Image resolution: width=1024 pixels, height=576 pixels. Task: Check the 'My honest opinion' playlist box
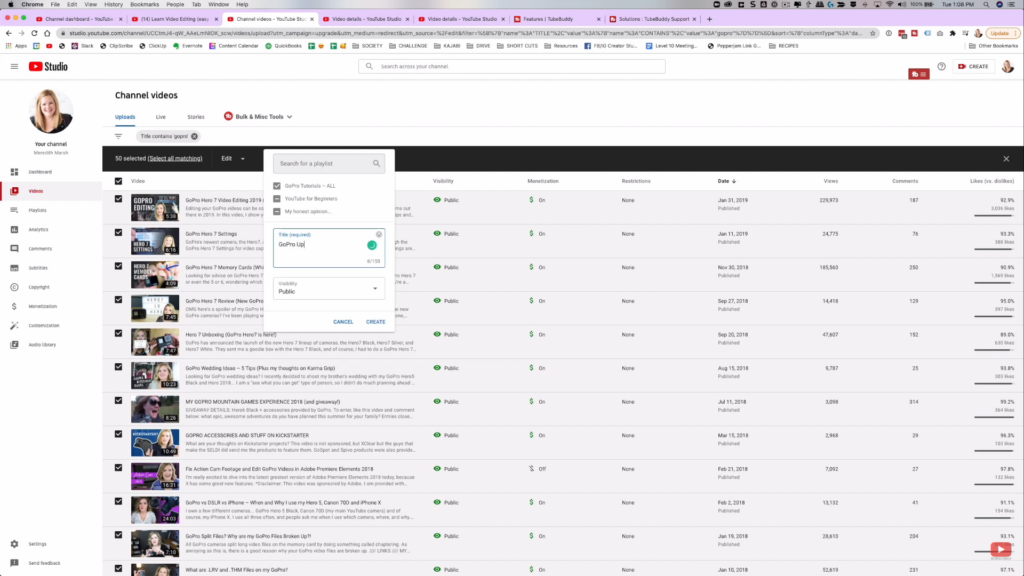click(x=277, y=212)
